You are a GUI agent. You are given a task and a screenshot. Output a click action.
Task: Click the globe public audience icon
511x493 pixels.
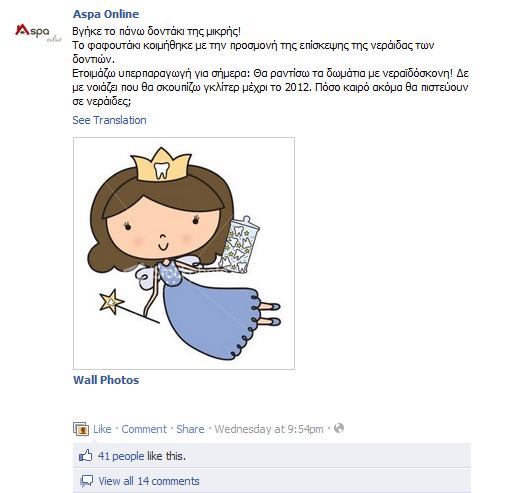[x=339, y=428]
